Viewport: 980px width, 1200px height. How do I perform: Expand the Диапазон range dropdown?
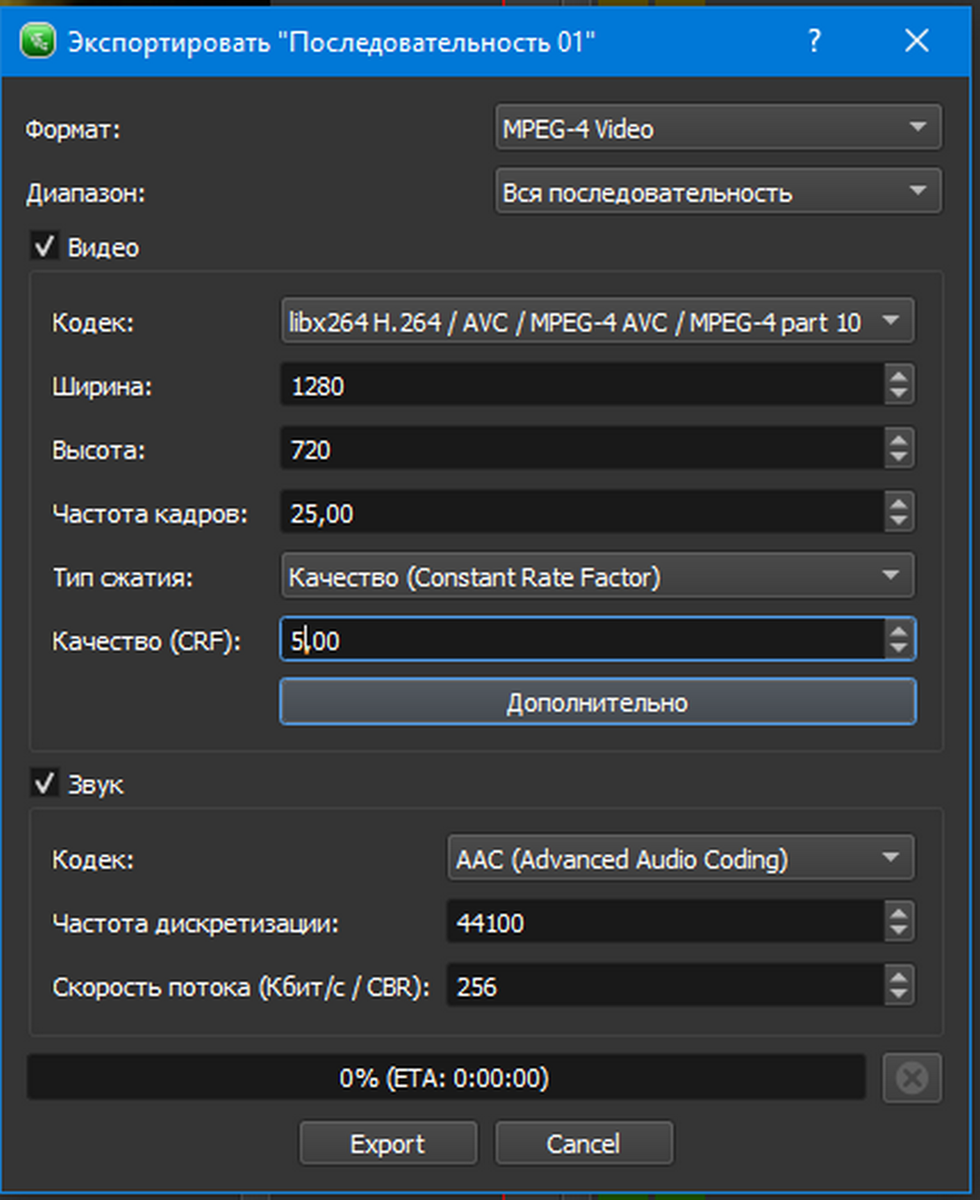(718, 192)
